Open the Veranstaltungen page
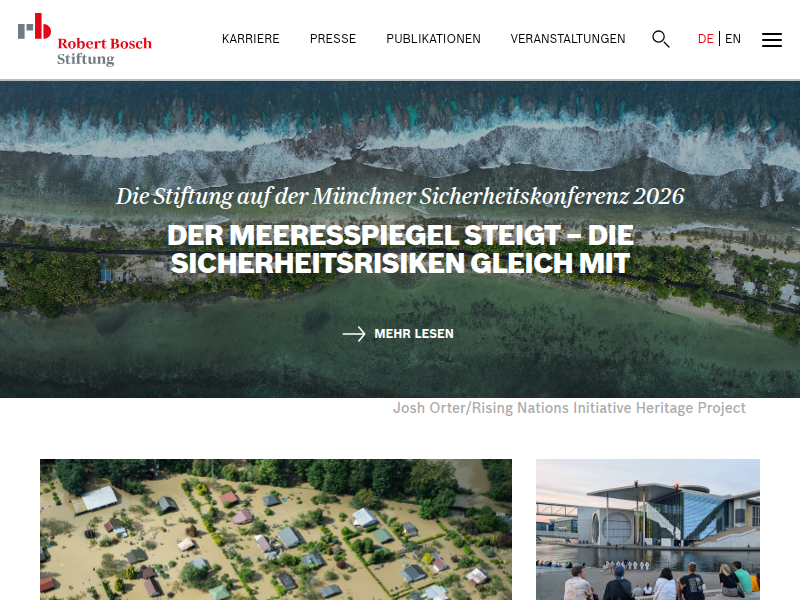This screenshot has width=800, height=600. coord(568,39)
